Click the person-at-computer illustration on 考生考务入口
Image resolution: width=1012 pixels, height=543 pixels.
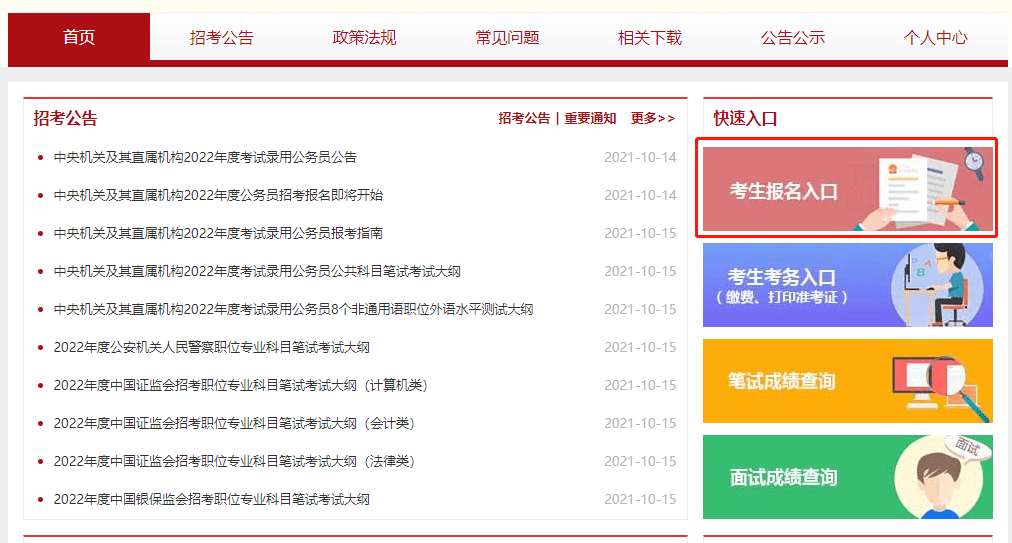[939, 285]
